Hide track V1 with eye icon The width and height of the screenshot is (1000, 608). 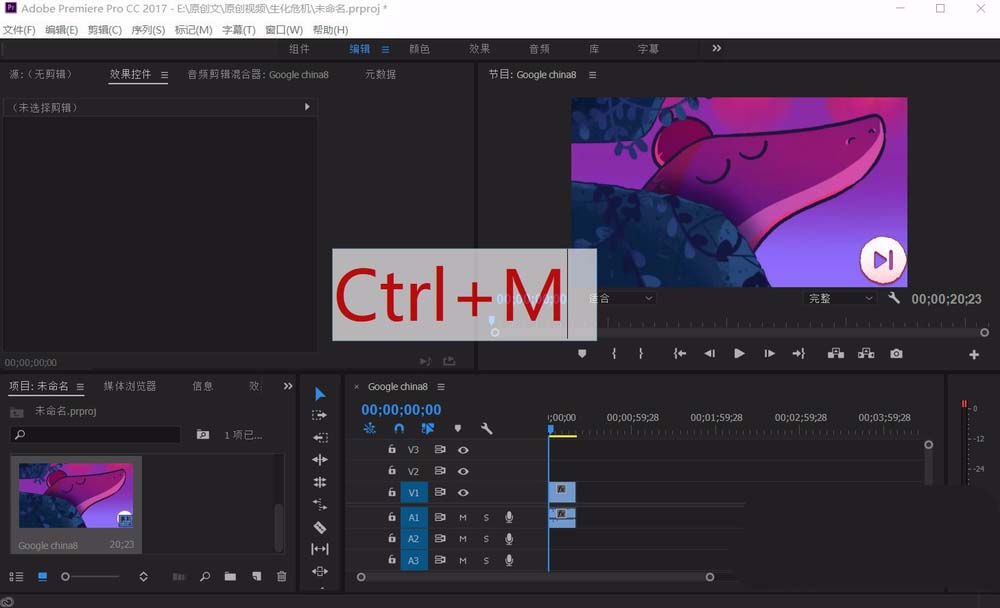pos(463,493)
